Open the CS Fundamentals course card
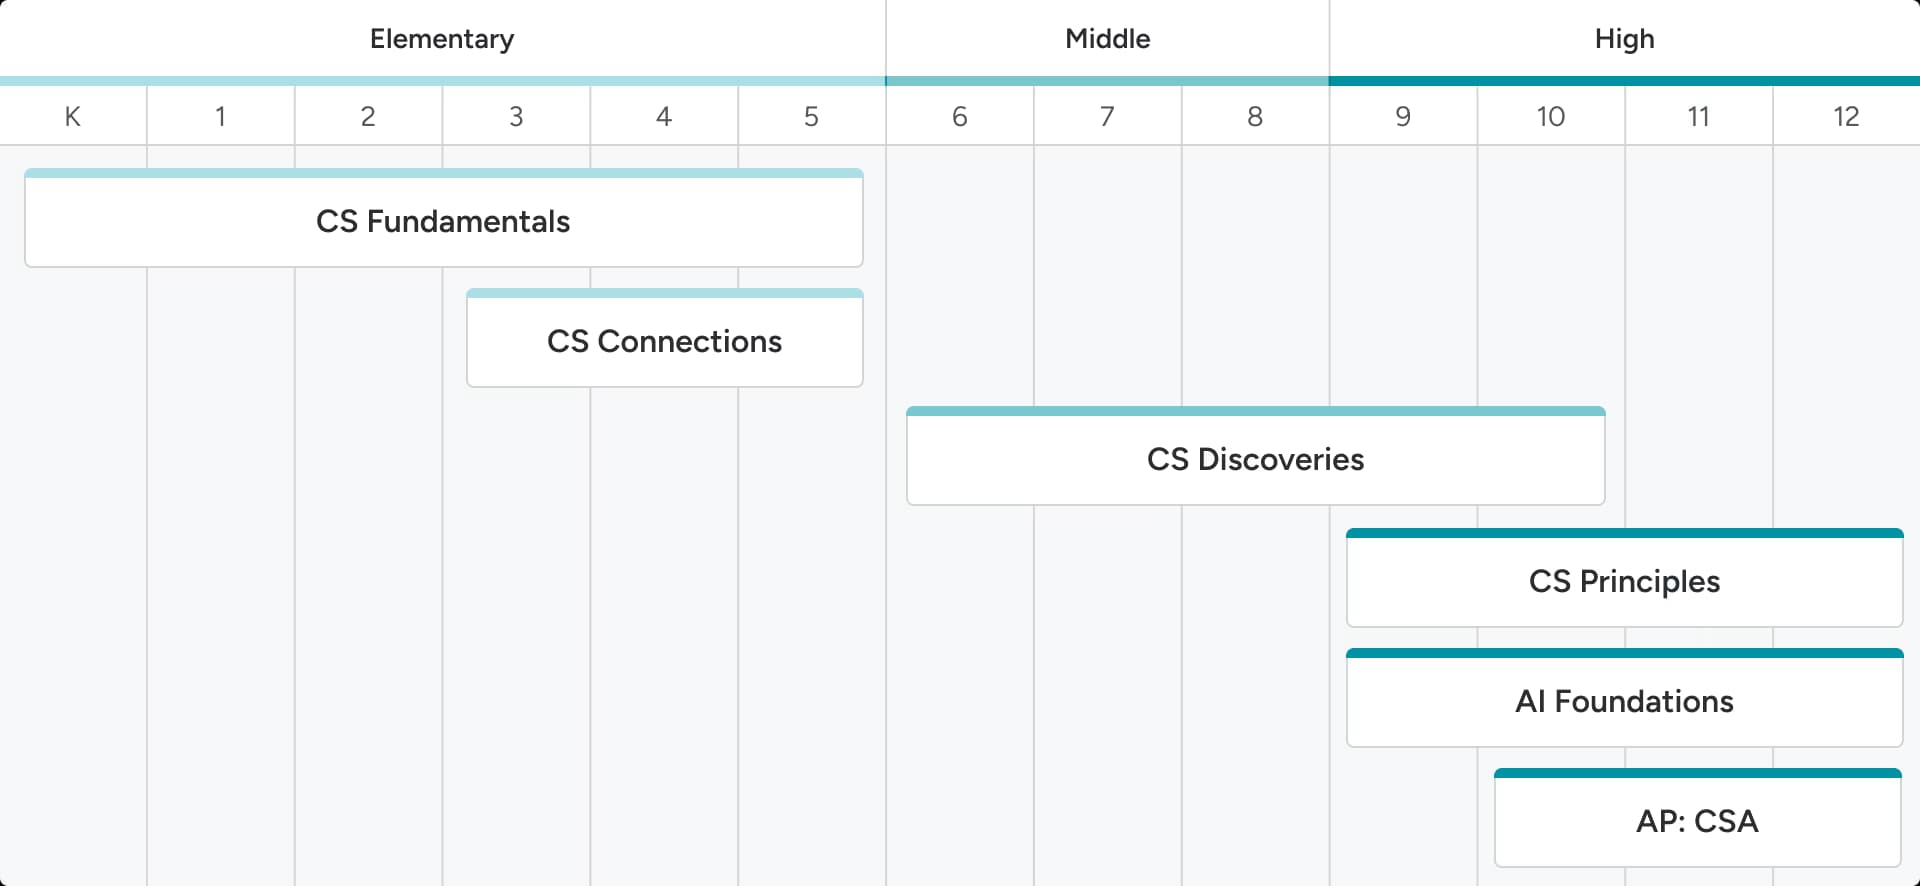Image resolution: width=1920 pixels, height=886 pixels. [x=443, y=221]
